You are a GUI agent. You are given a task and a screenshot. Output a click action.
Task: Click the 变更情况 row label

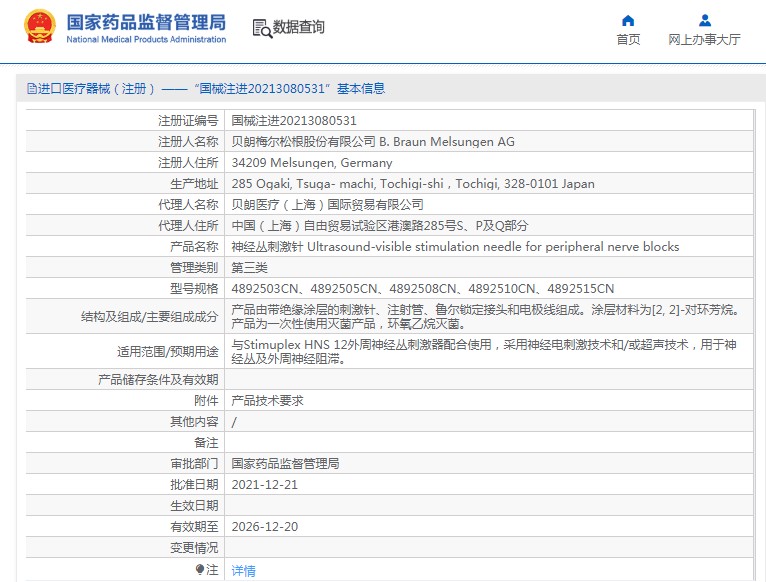[194, 548]
